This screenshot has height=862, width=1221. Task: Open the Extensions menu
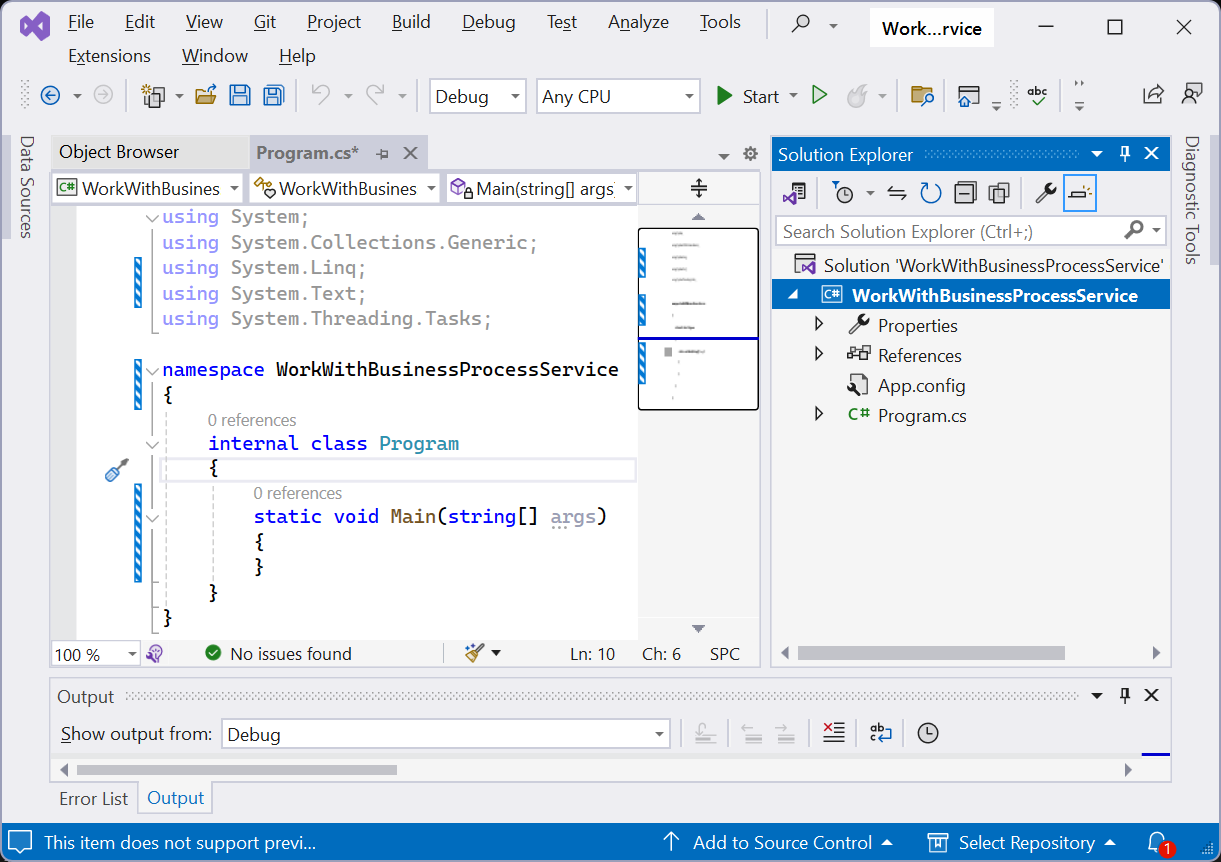(109, 56)
